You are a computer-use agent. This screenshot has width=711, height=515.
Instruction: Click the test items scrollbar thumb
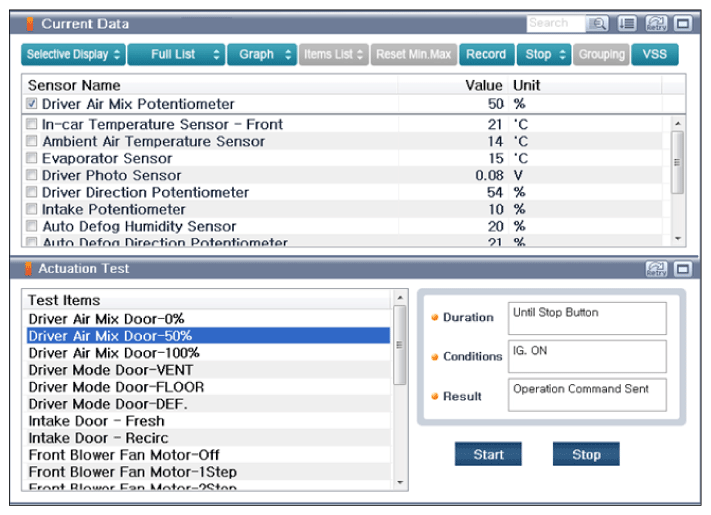tap(399, 345)
